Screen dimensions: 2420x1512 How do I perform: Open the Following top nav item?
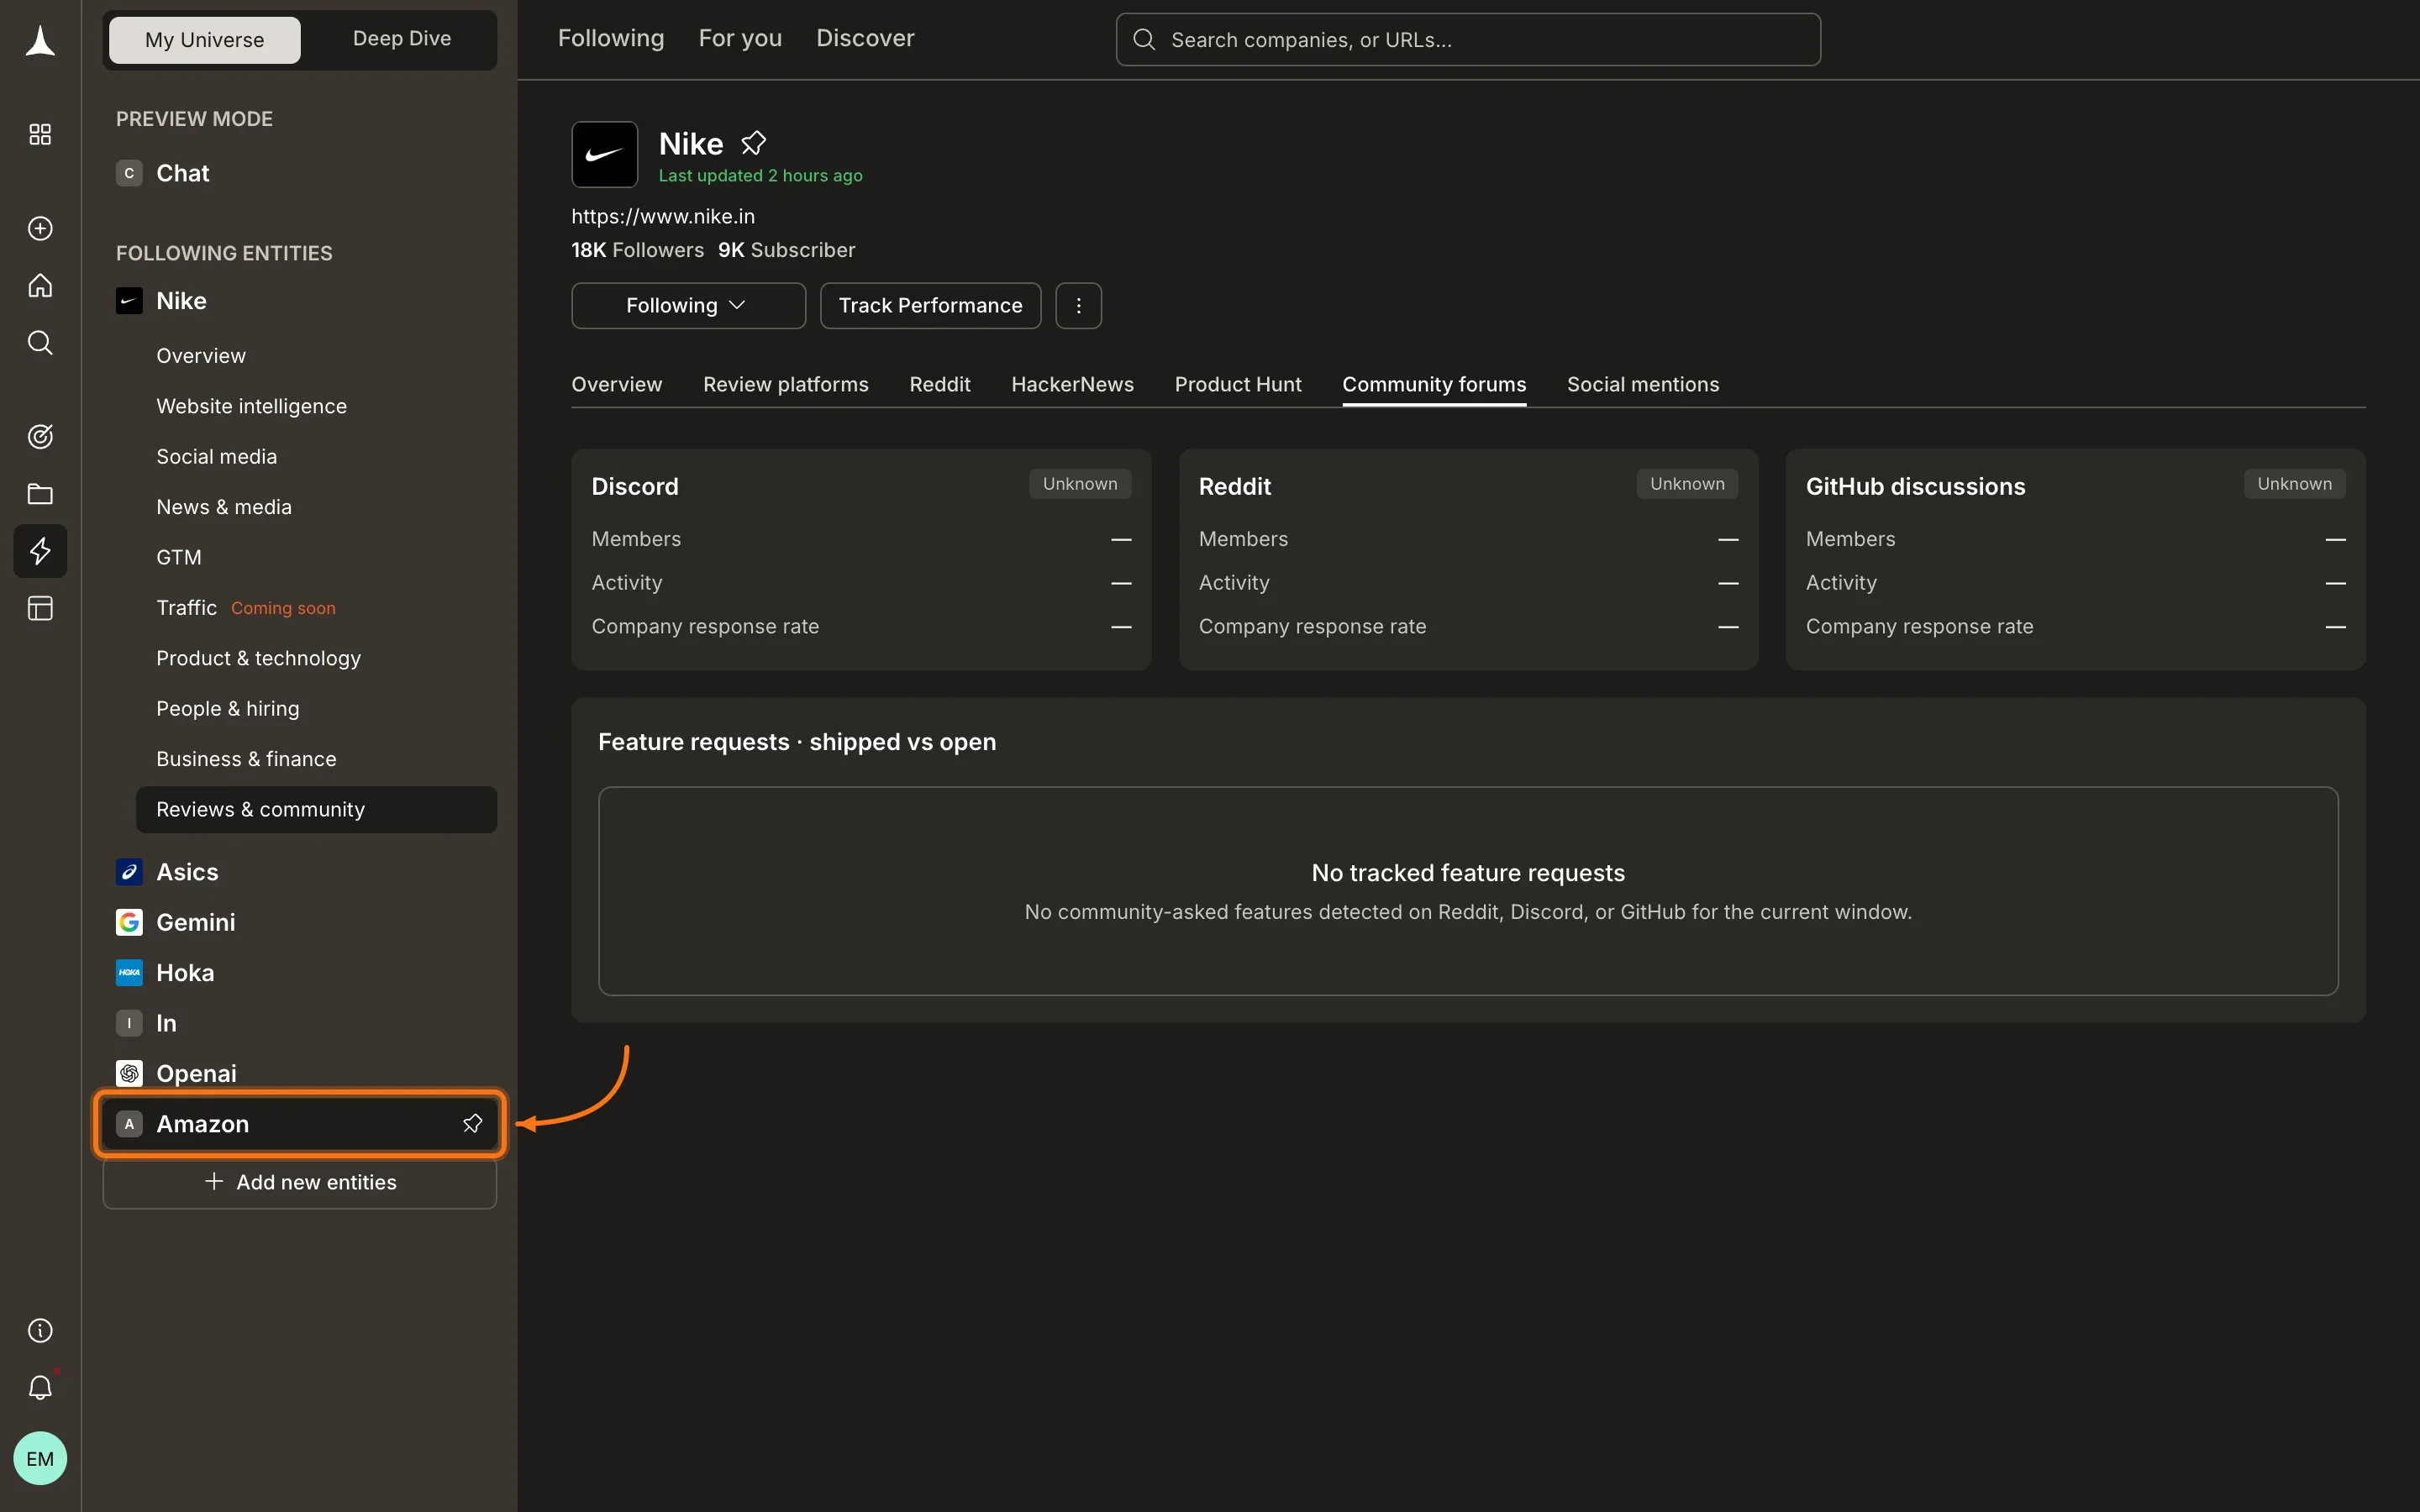tap(611, 38)
